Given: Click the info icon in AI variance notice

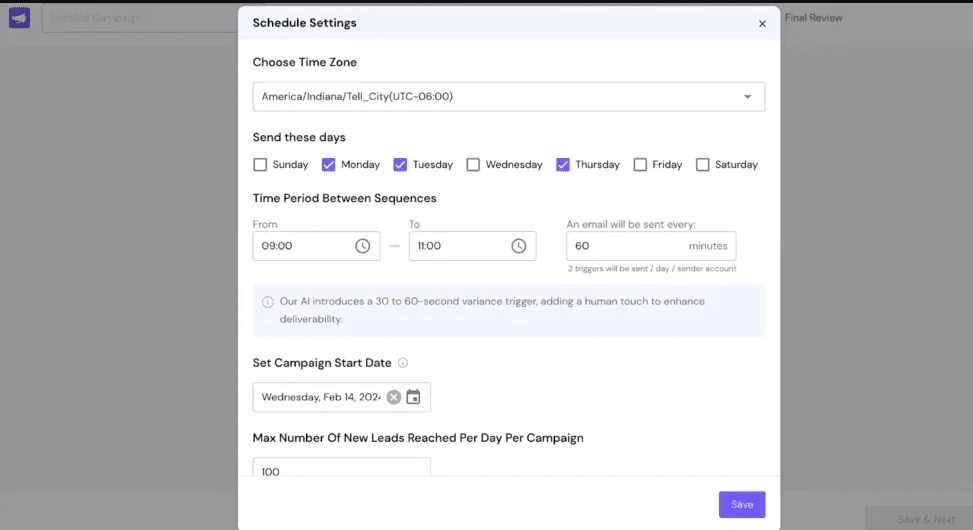Looking at the screenshot, I should [x=268, y=302].
